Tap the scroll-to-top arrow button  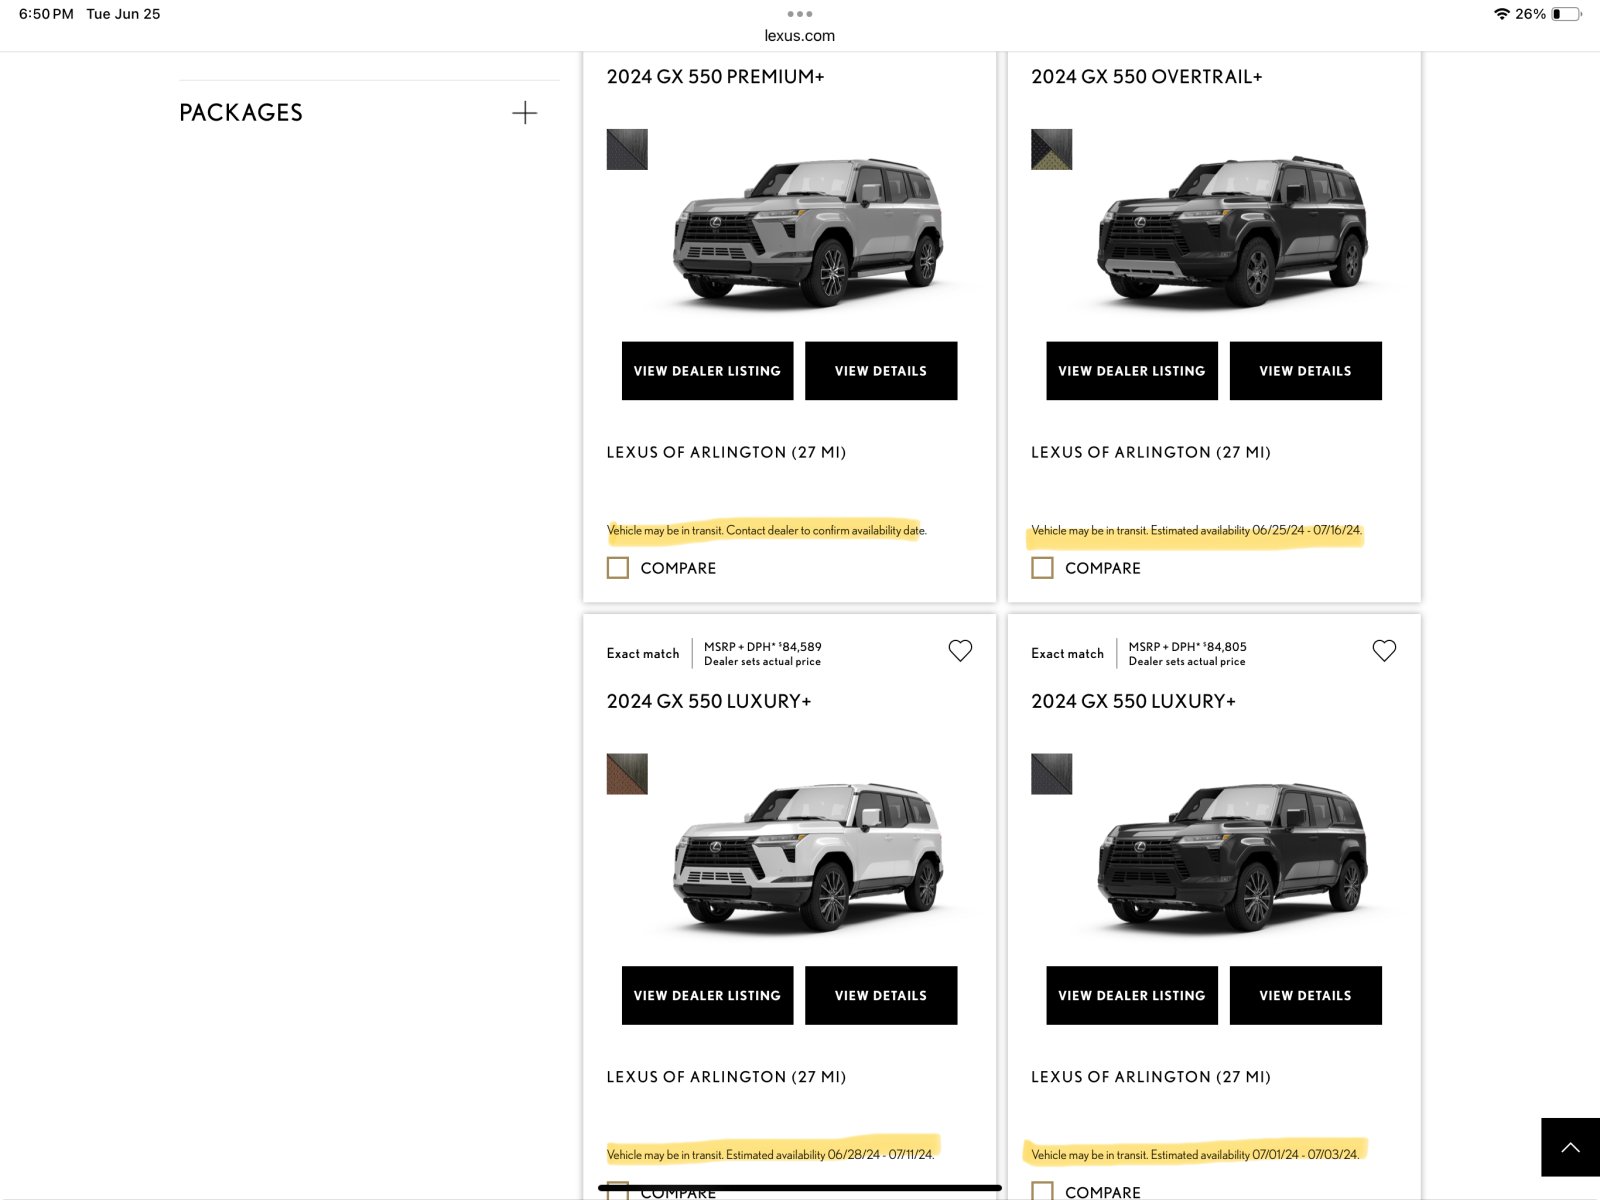(1570, 1147)
